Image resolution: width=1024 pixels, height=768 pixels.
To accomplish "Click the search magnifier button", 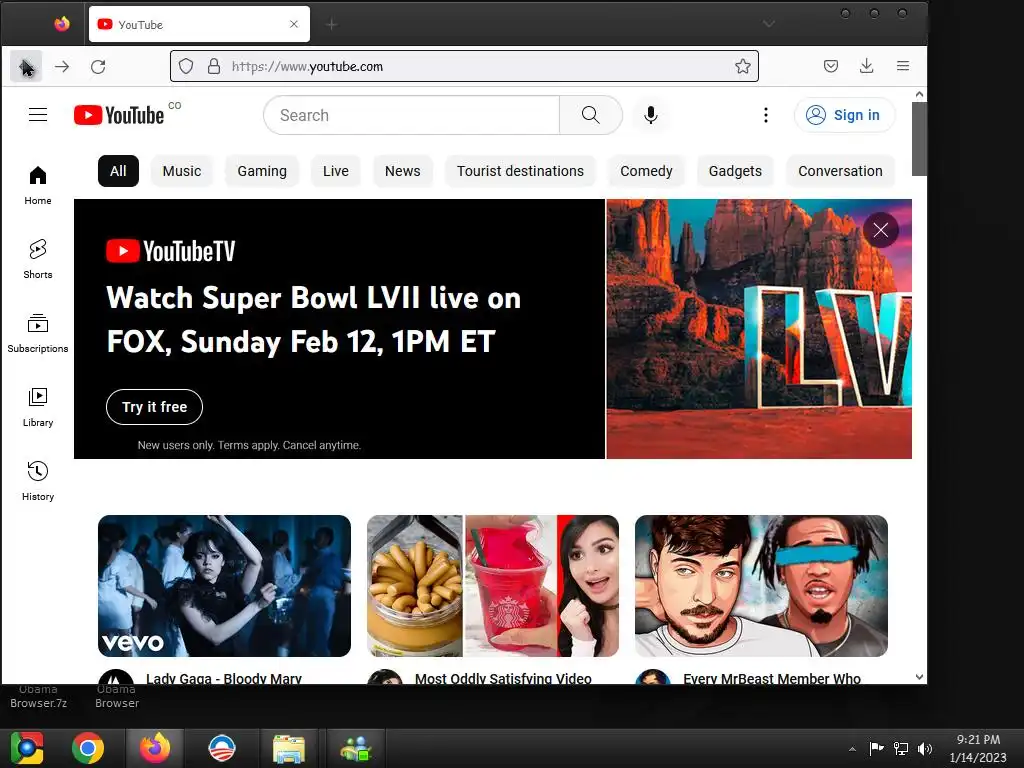I will [x=590, y=115].
